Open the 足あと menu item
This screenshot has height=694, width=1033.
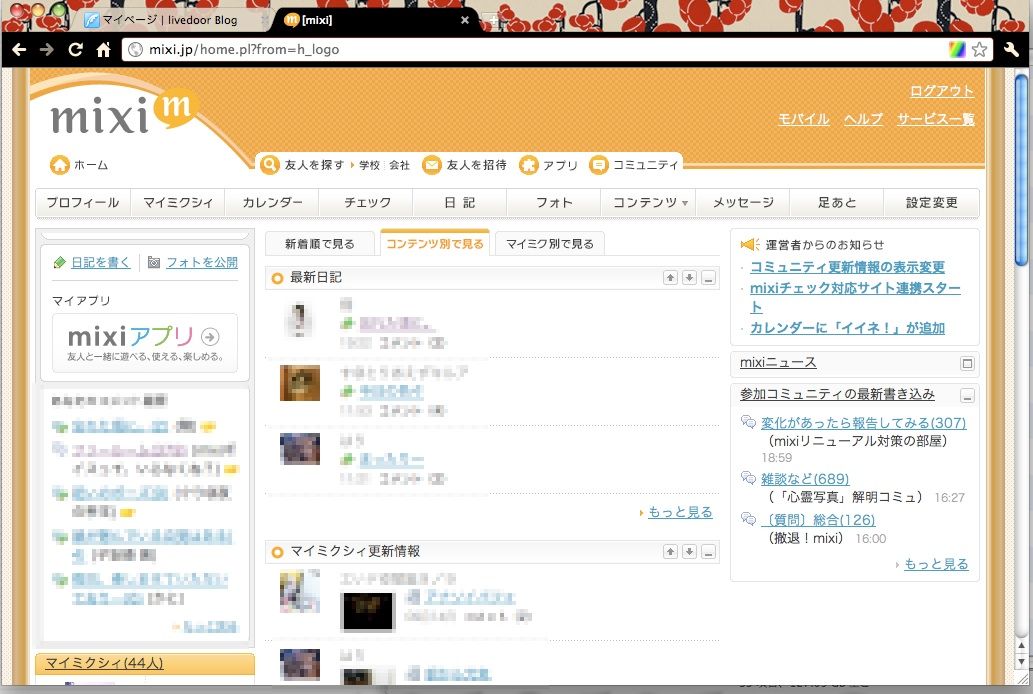tap(836, 202)
